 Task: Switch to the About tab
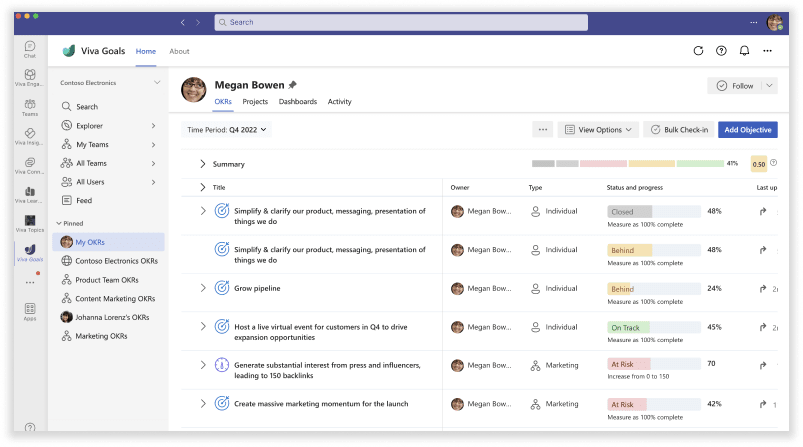point(179,51)
